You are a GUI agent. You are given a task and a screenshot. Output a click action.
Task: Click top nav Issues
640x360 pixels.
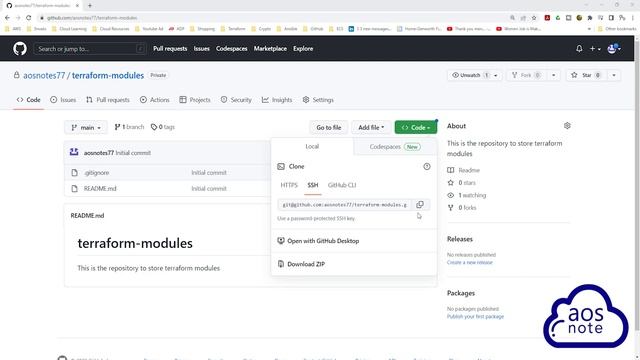tap(202, 49)
